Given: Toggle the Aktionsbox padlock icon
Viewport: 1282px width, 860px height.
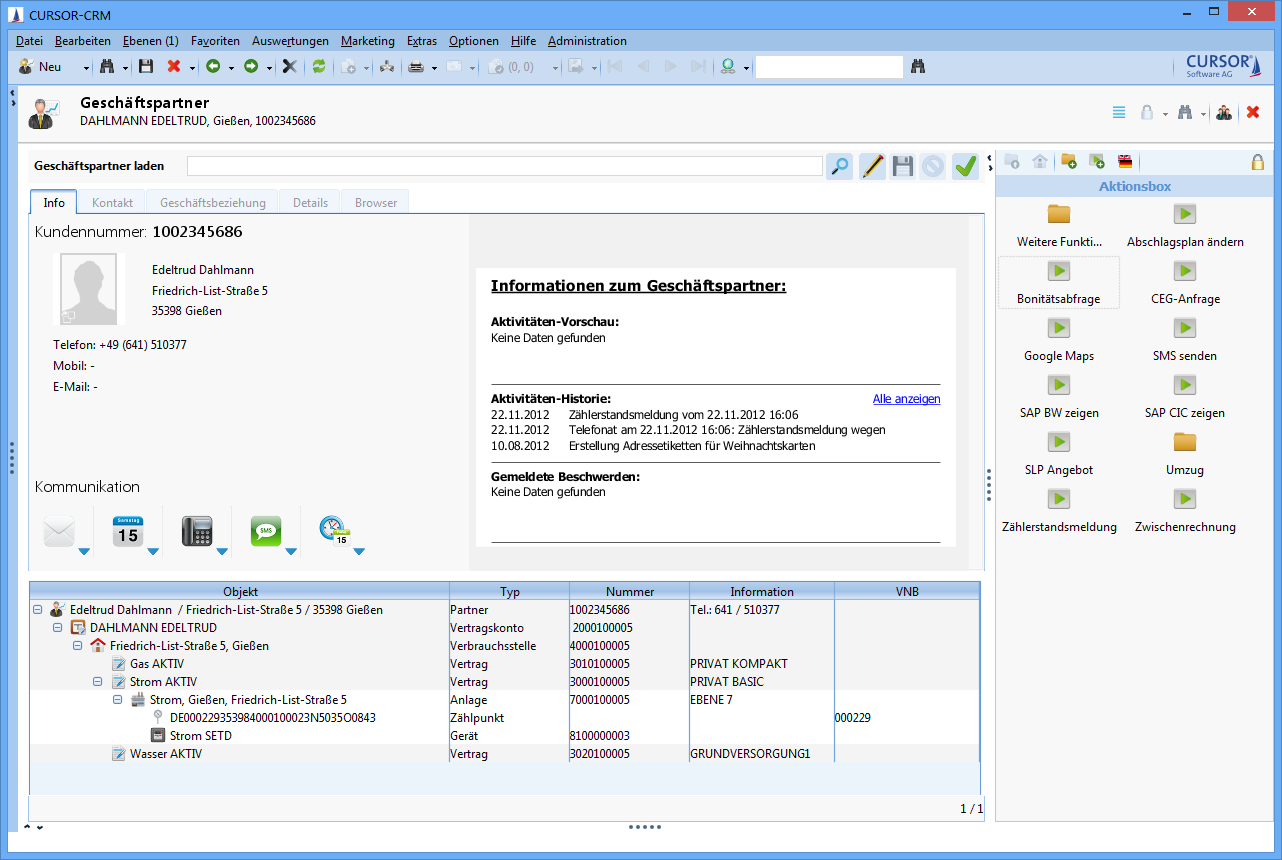Looking at the screenshot, I should tap(1257, 162).
